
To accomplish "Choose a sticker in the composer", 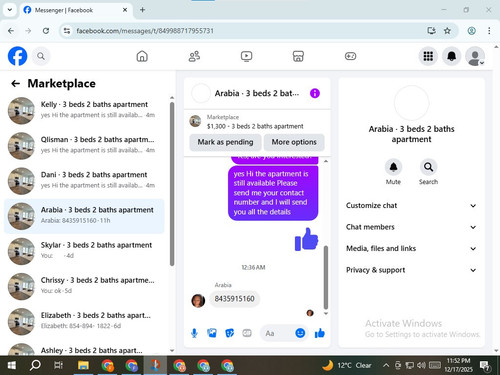I will pos(229,333).
